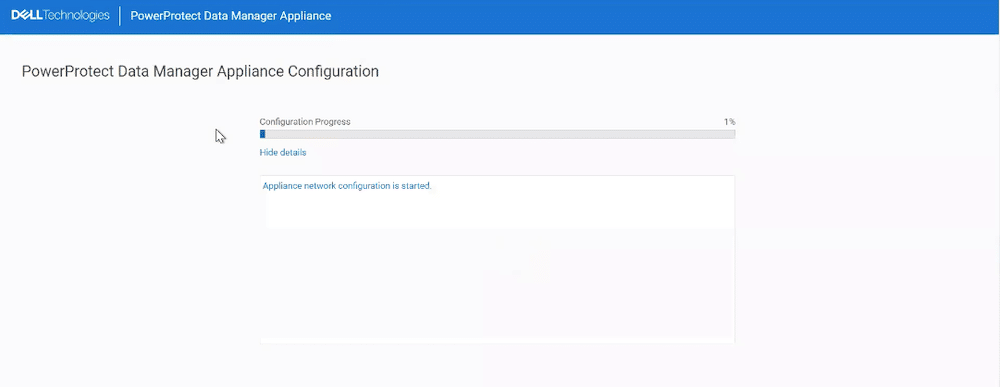This screenshot has height=387, width=1000.
Task: Click the word 'Progress' above the bar
Action: (334, 121)
